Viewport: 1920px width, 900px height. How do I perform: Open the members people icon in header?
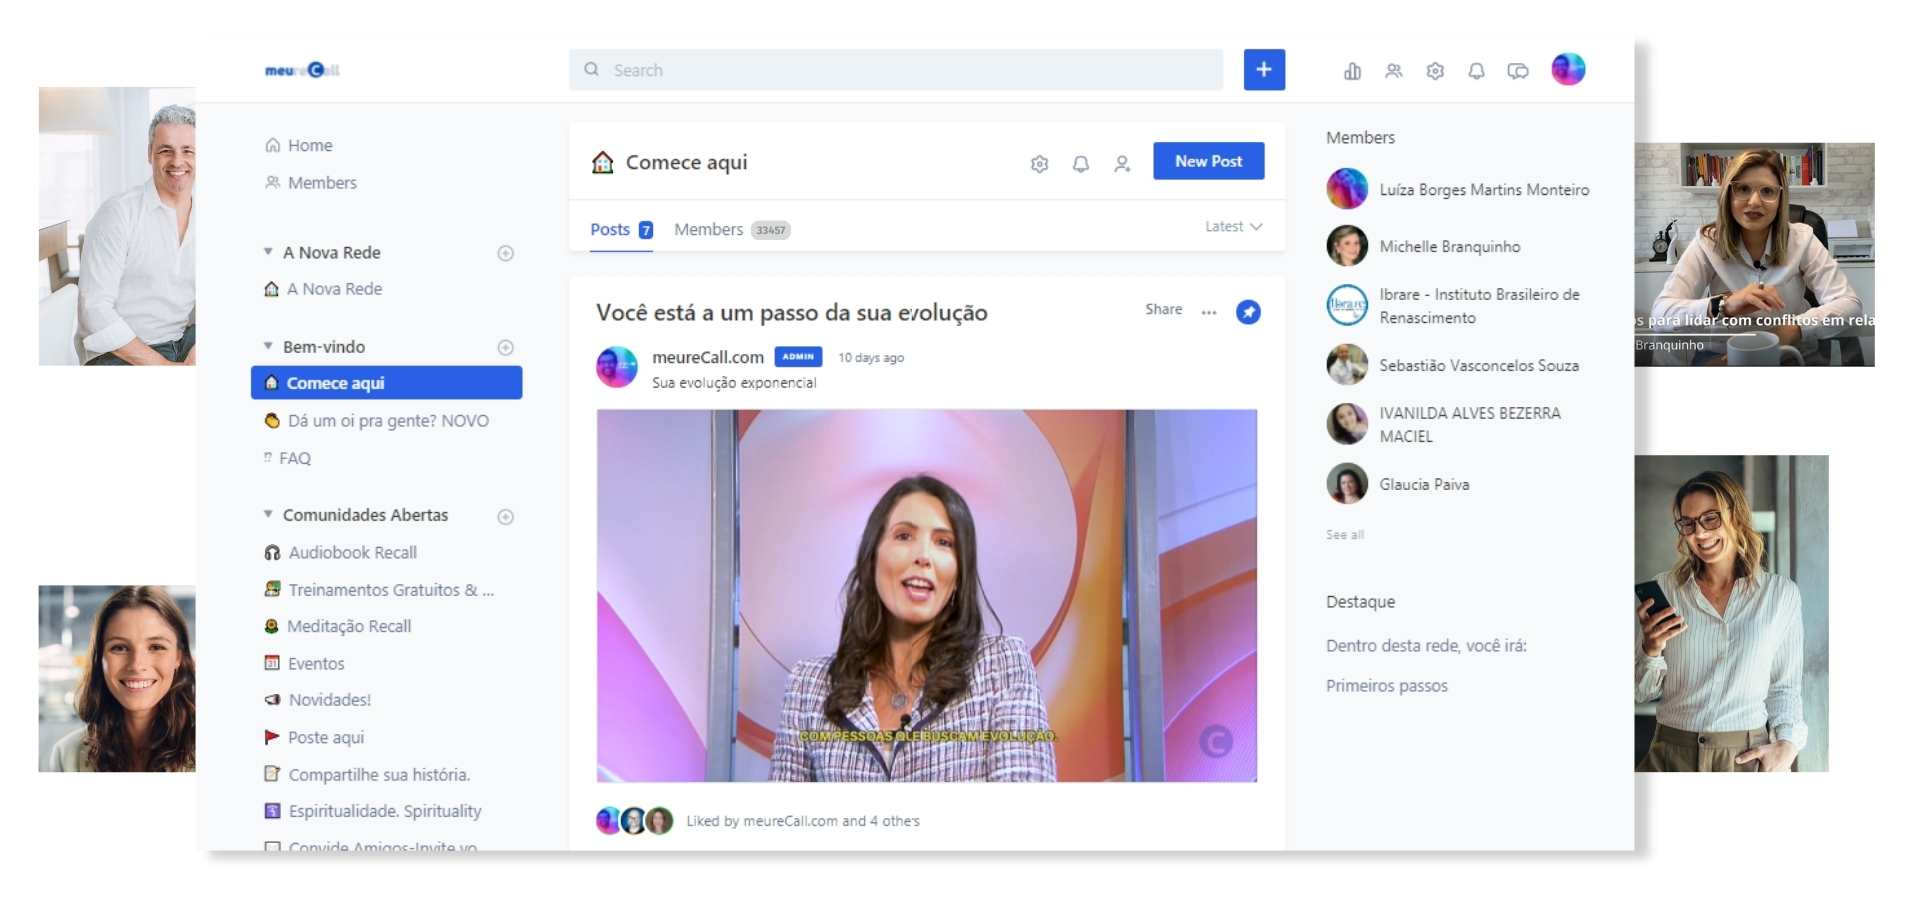tap(1393, 71)
